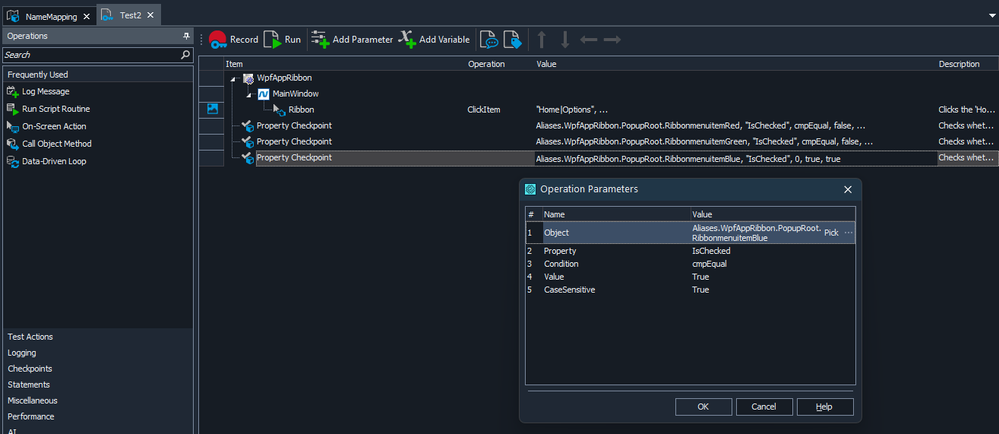Open the Frequently Used category
The height and width of the screenshot is (434, 999).
98,75
